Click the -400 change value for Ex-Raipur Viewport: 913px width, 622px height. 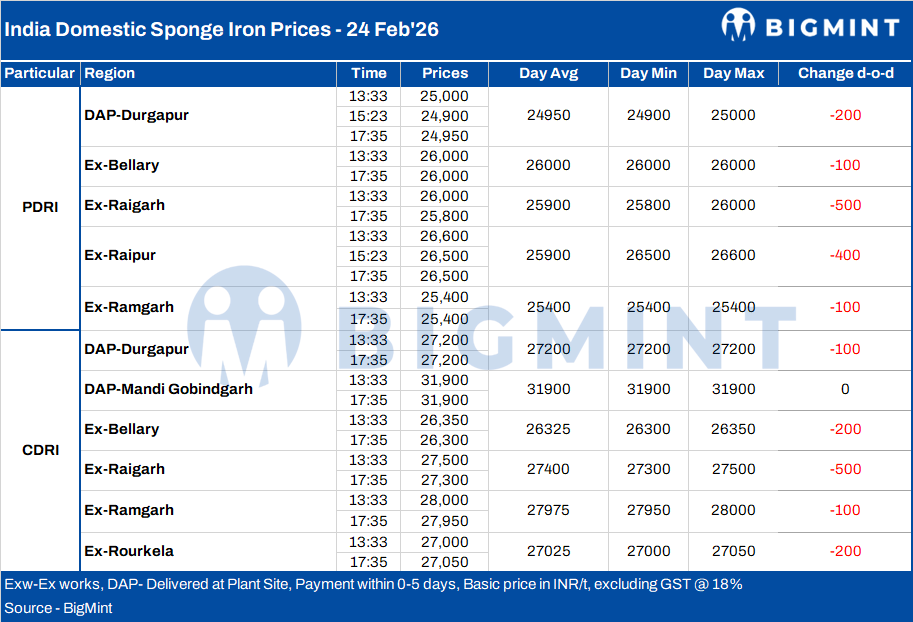(x=845, y=255)
